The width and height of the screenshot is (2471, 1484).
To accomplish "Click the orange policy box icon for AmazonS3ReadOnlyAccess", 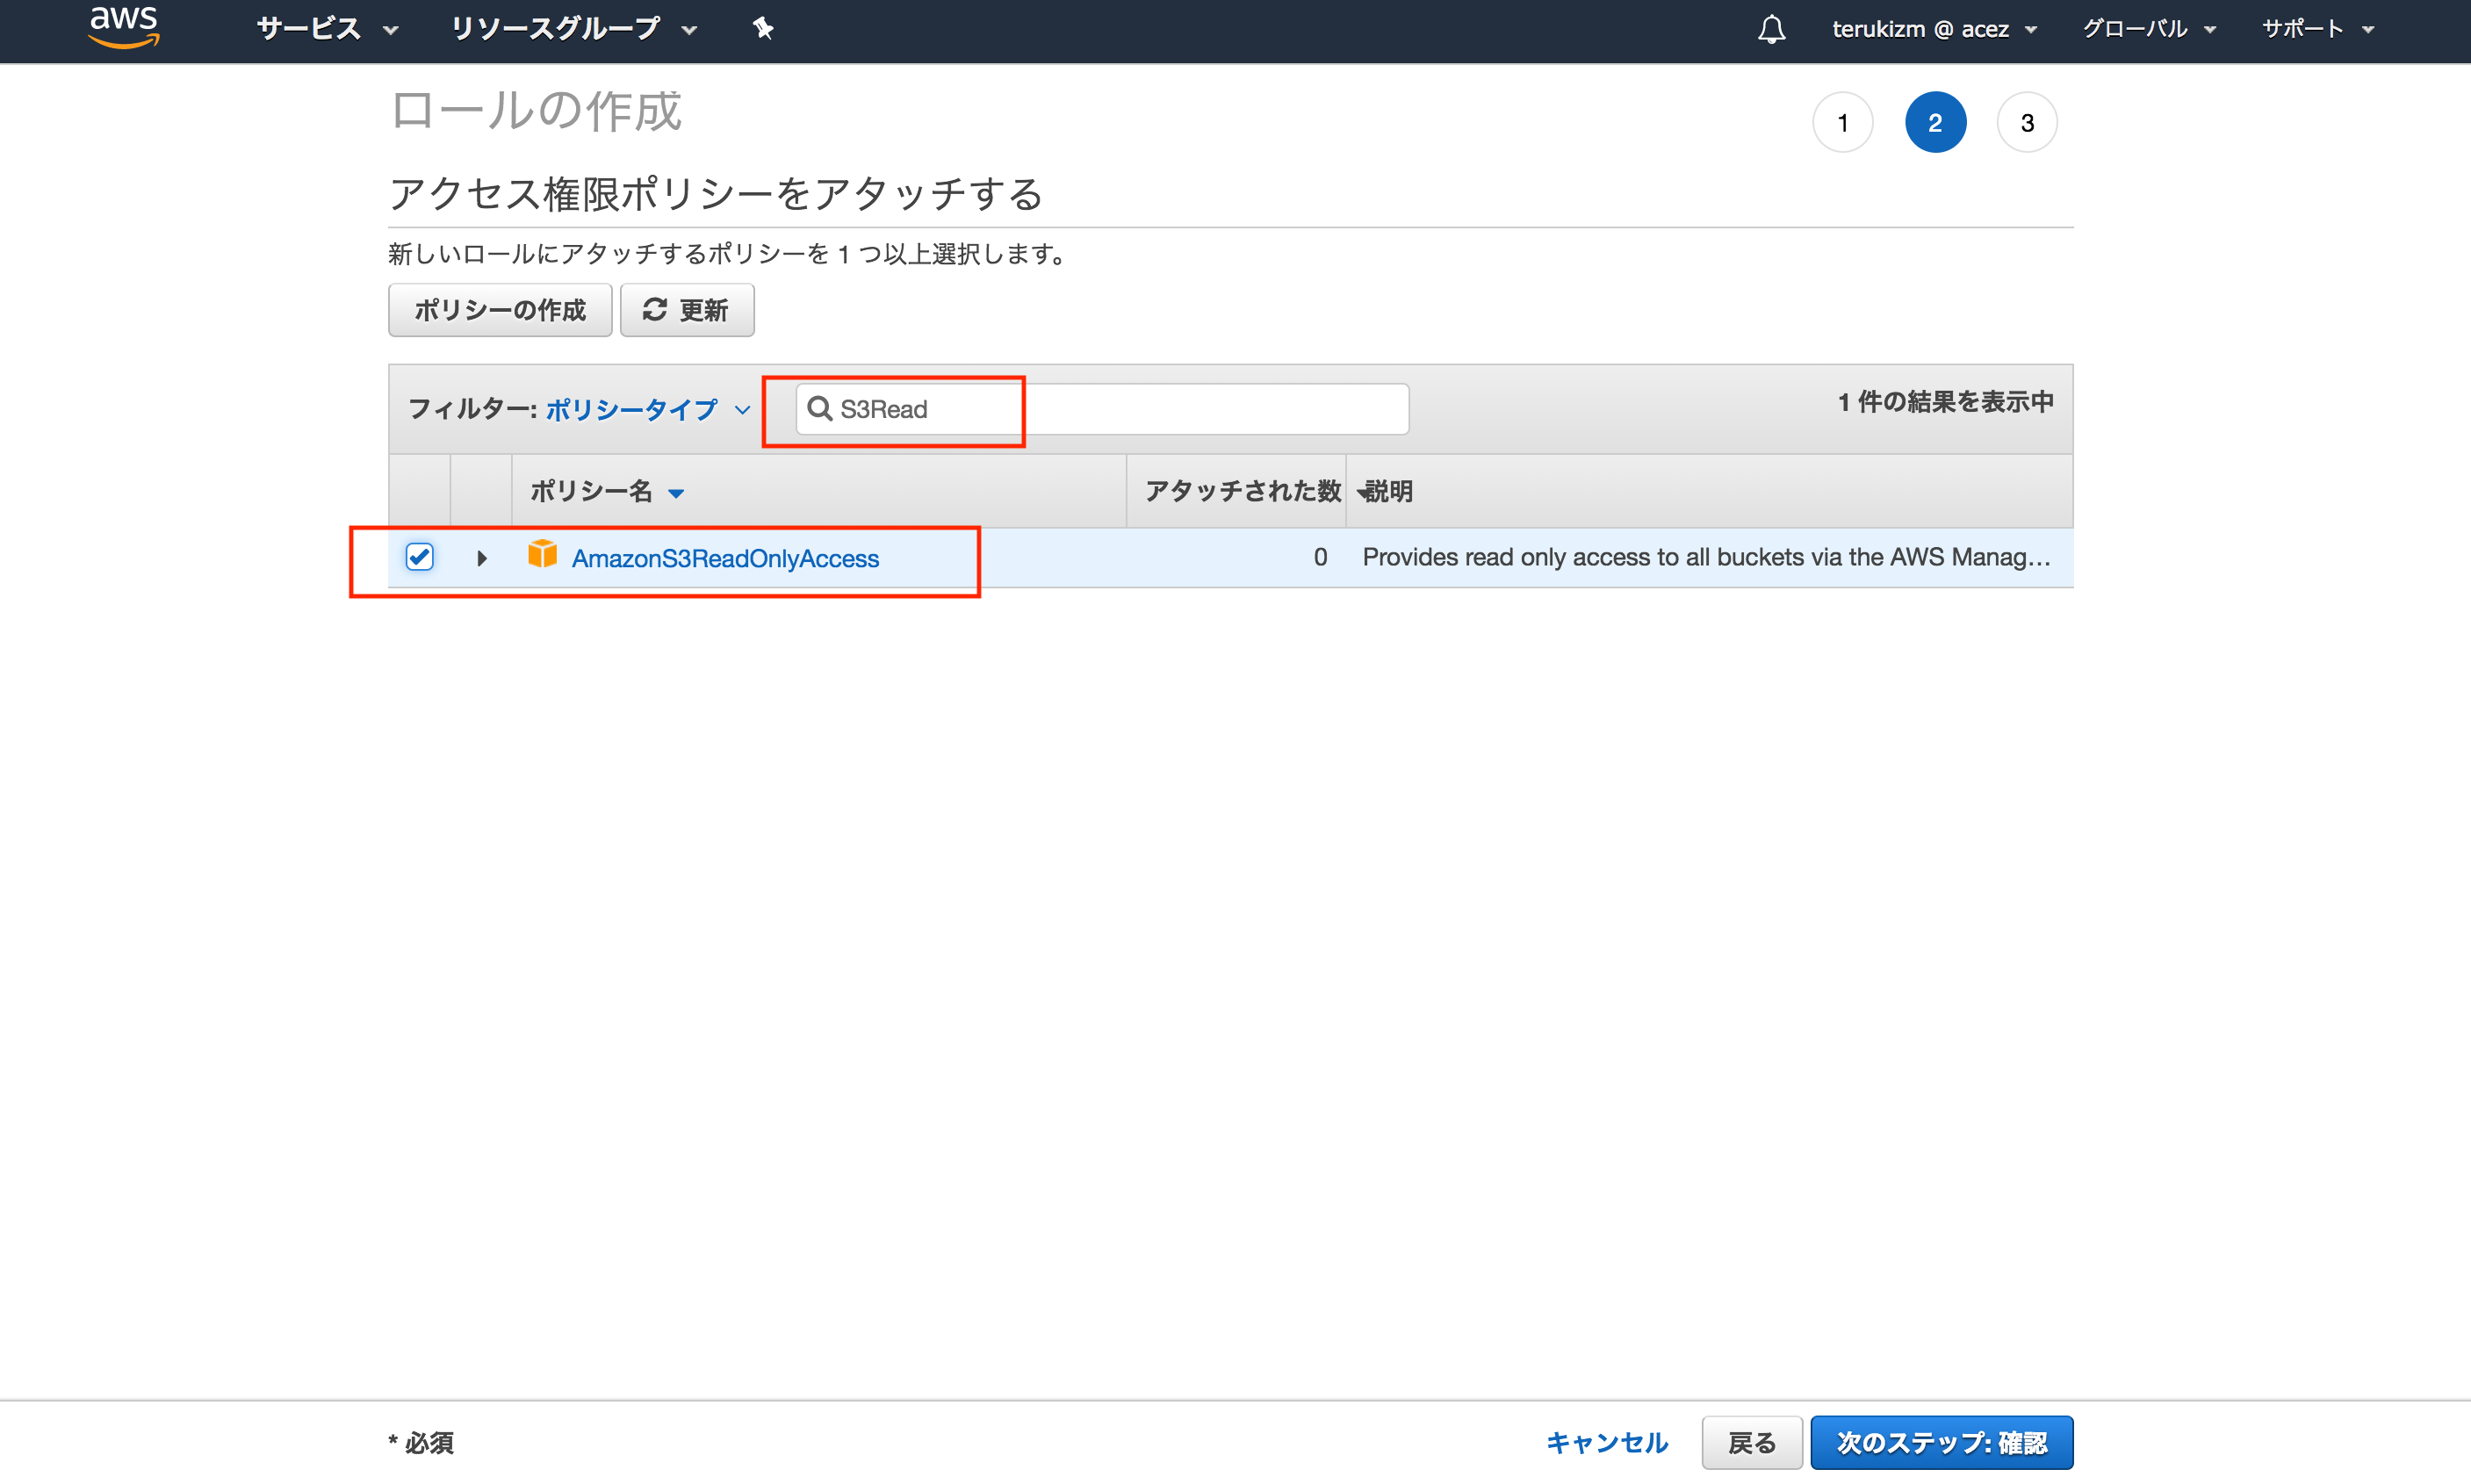I will pyautogui.click(x=542, y=554).
